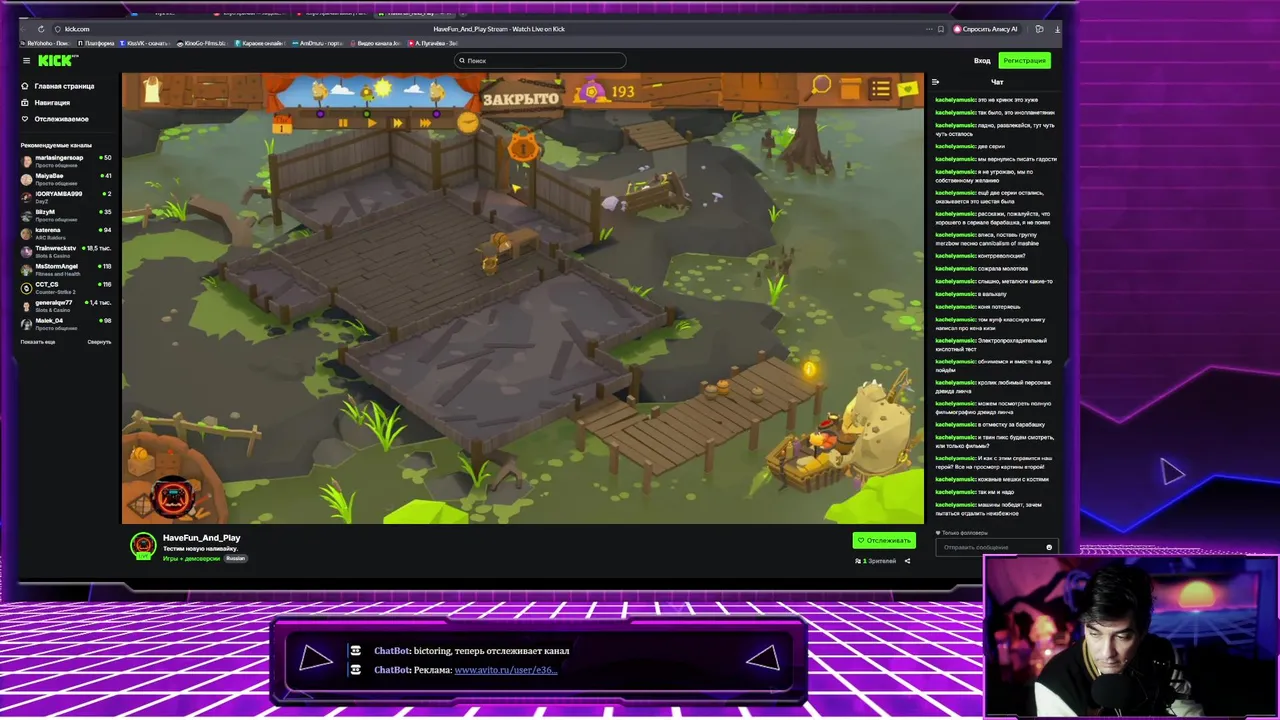Image resolution: width=1280 pixels, height=720 pixels.
Task: Select Malek_04 channel row
Action: pyautogui.click(x=66, y=323)
